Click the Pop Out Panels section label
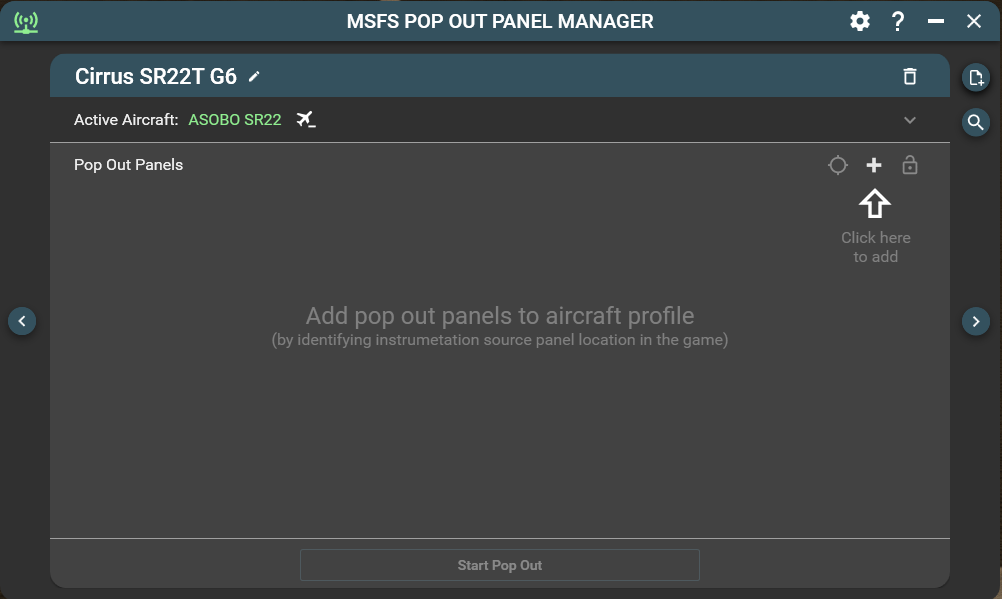Viewport: 1002px width, 599px height. point(129,165)
